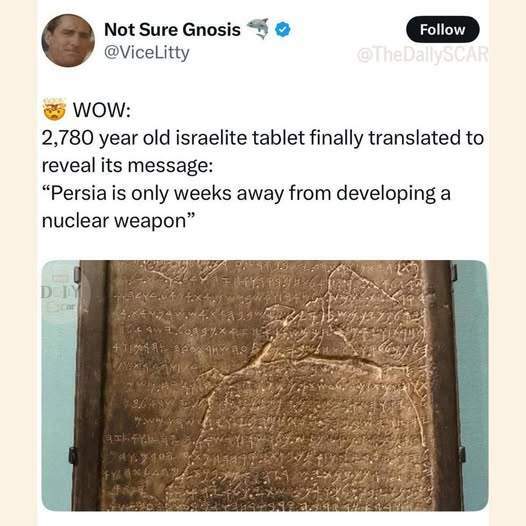Click the WOW: text in the tweet
This screenshot has height=526, width=526.
coord(102,110)
